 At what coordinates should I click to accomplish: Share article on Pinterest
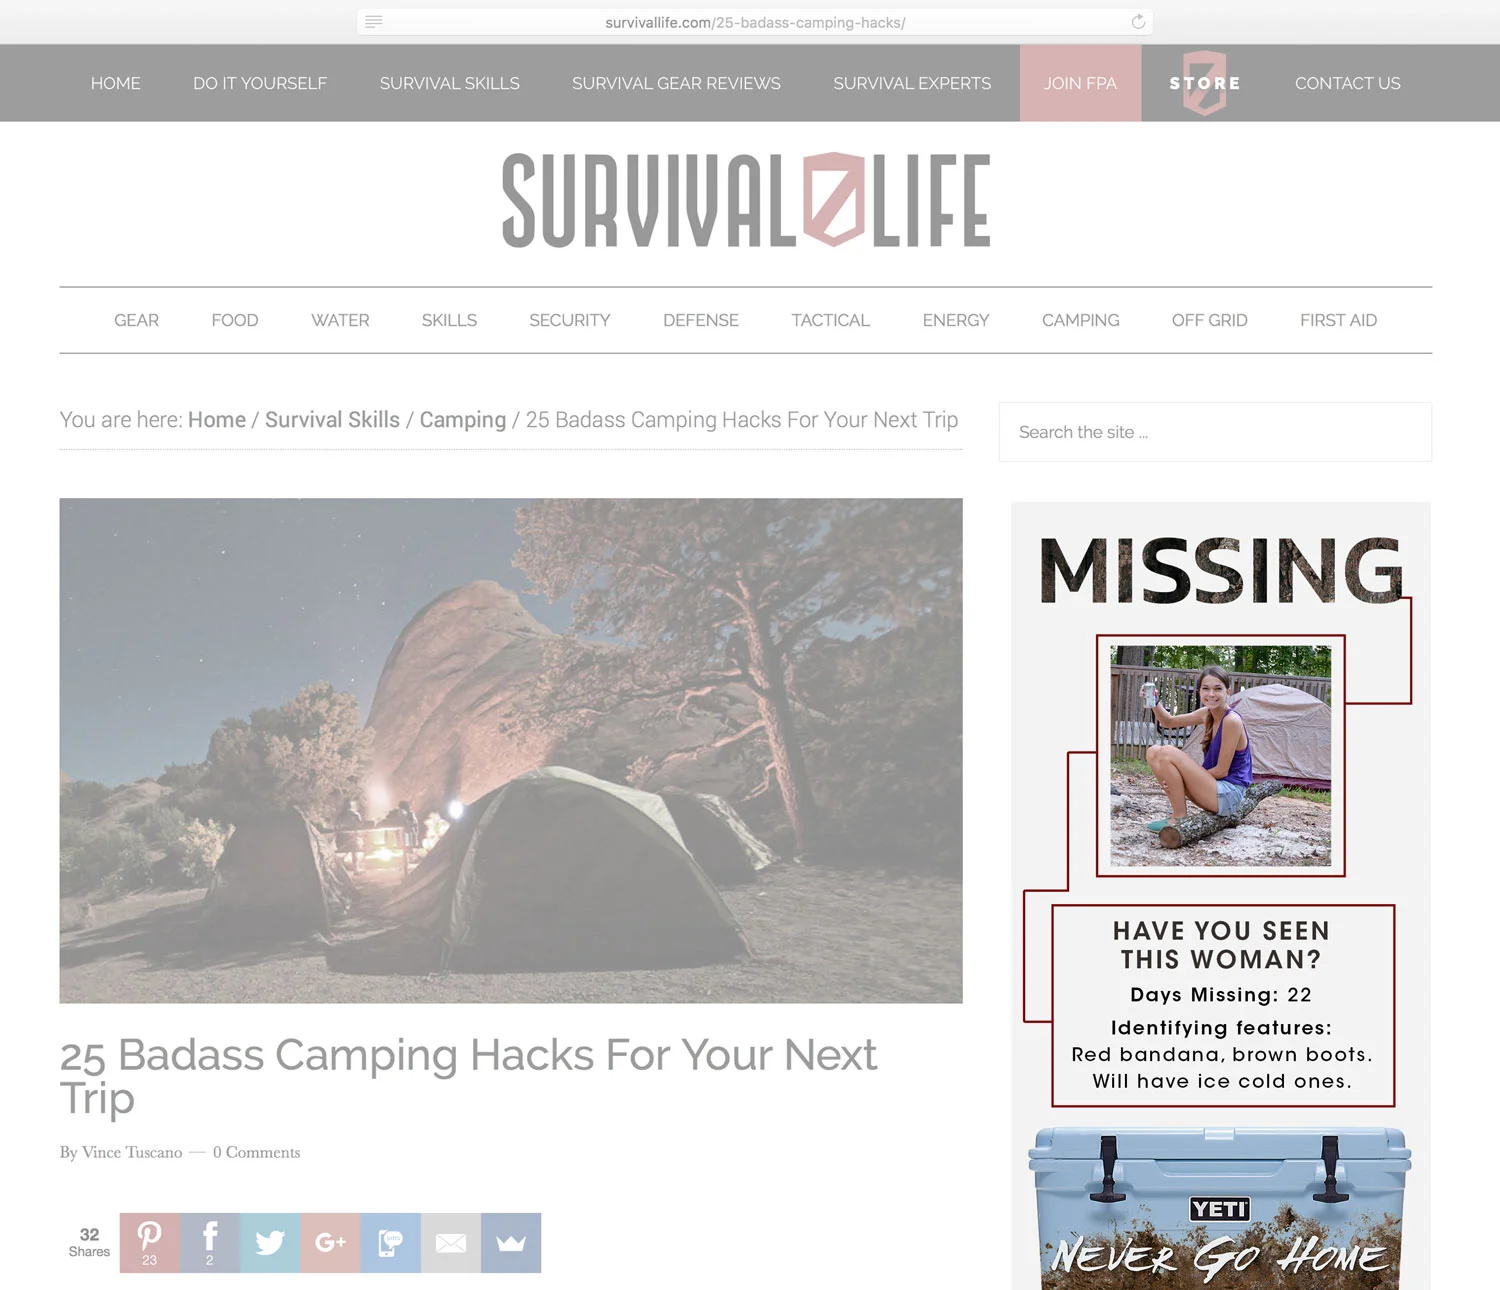coord(150,1243)
